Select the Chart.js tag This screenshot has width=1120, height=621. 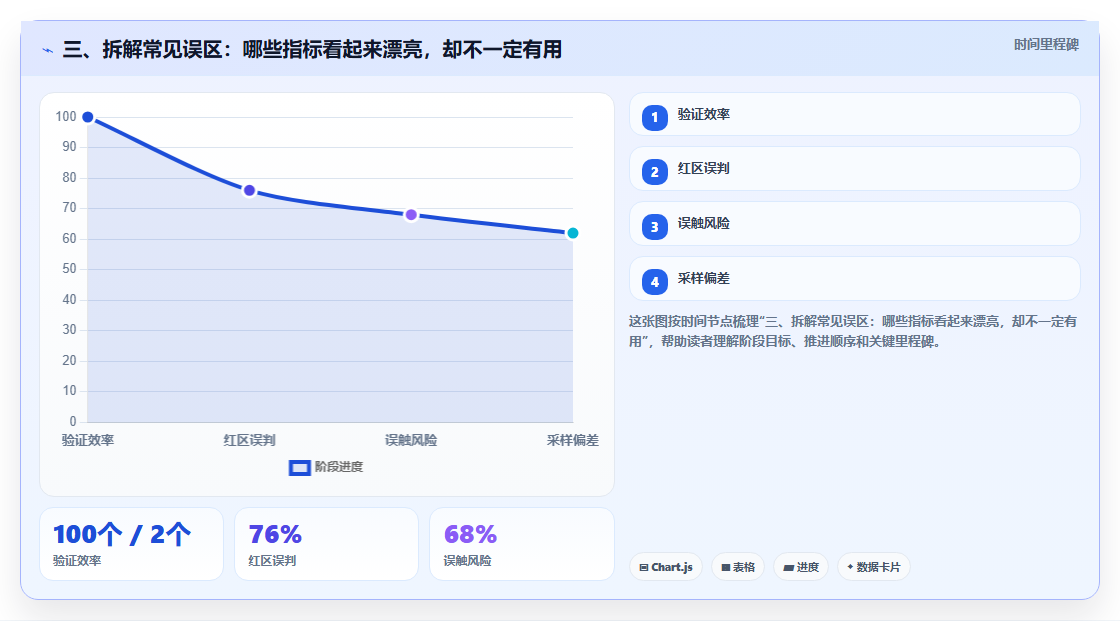pos(666,567)
